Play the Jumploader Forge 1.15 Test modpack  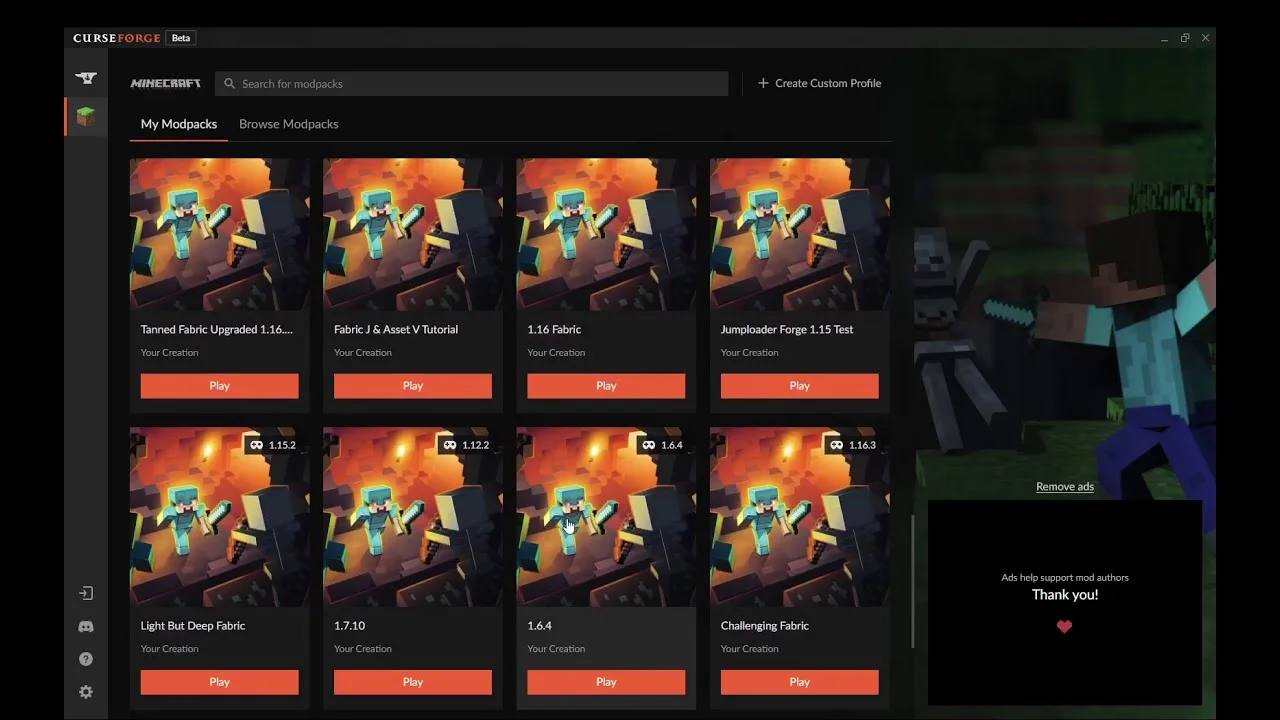pyautogui.click(x=800, y=386)
